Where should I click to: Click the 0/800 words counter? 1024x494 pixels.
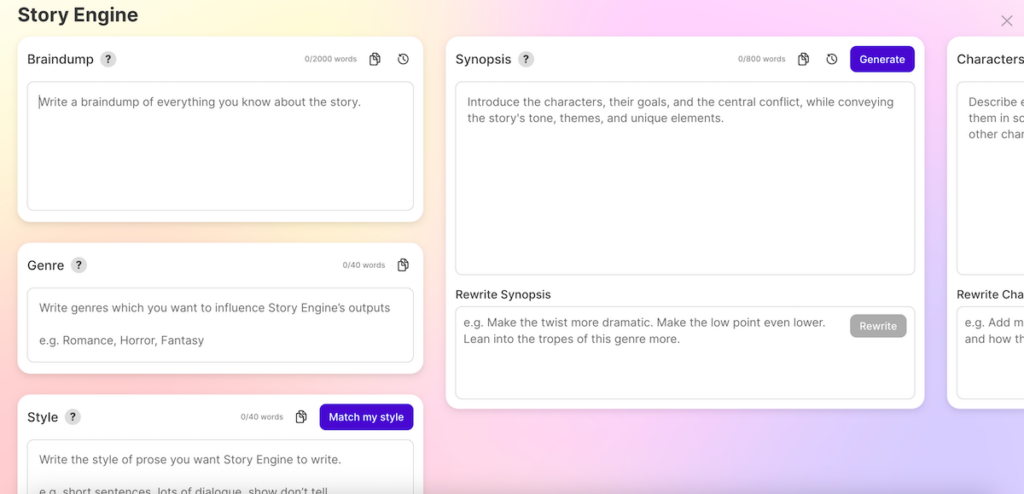pos(761,59)
